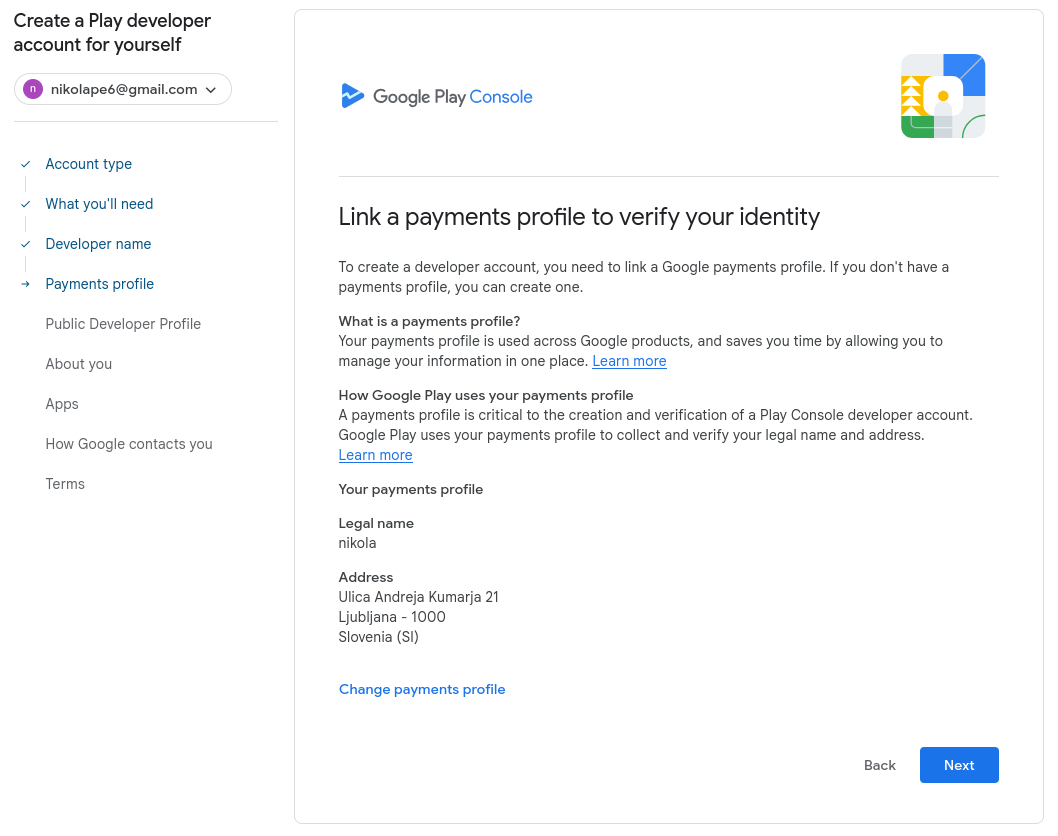Open Learn more about payments profile
Viewport: 1058px width, 836px height.
(629, 361)
